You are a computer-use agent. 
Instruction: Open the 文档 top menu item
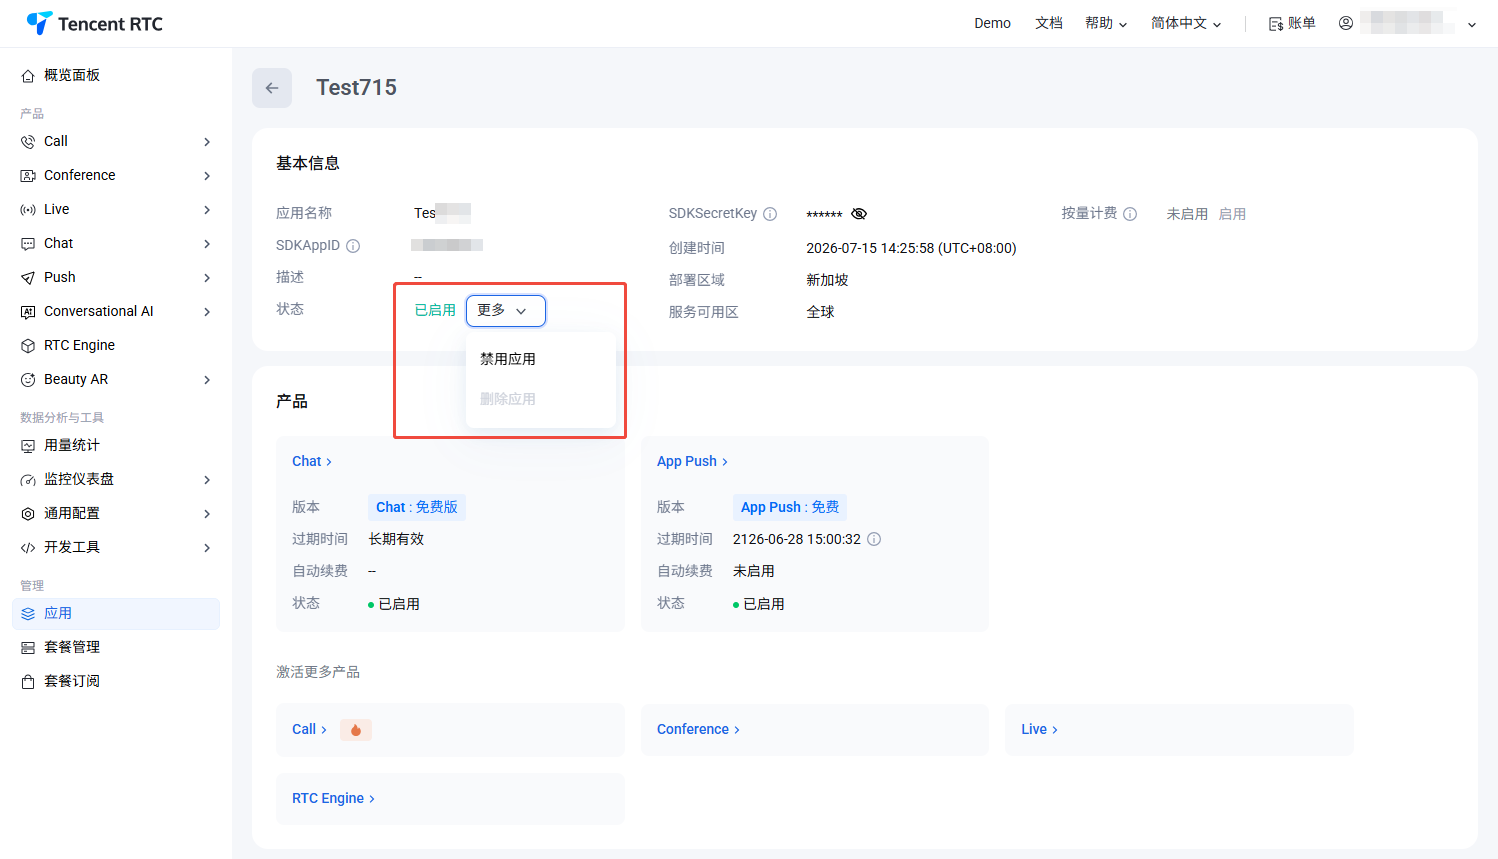click(x=1049, y=23)
